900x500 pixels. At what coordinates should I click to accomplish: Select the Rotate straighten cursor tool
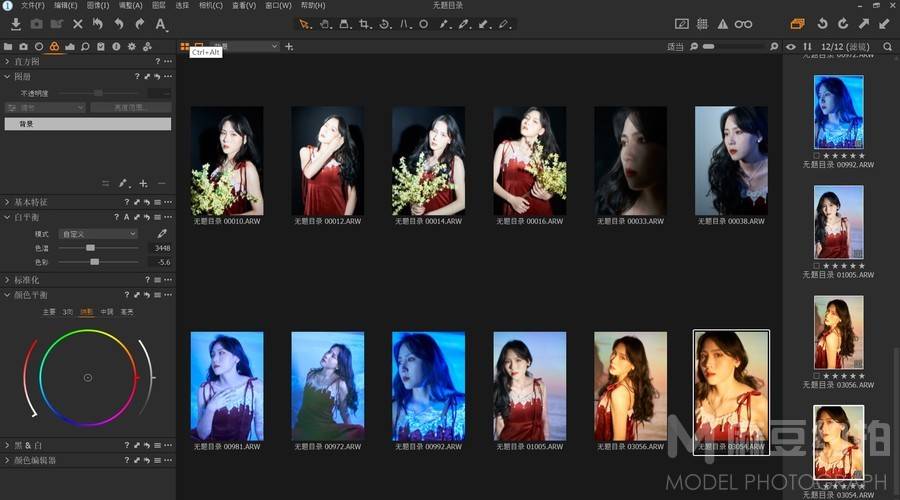pyautogui.click(x=385, y=24)
